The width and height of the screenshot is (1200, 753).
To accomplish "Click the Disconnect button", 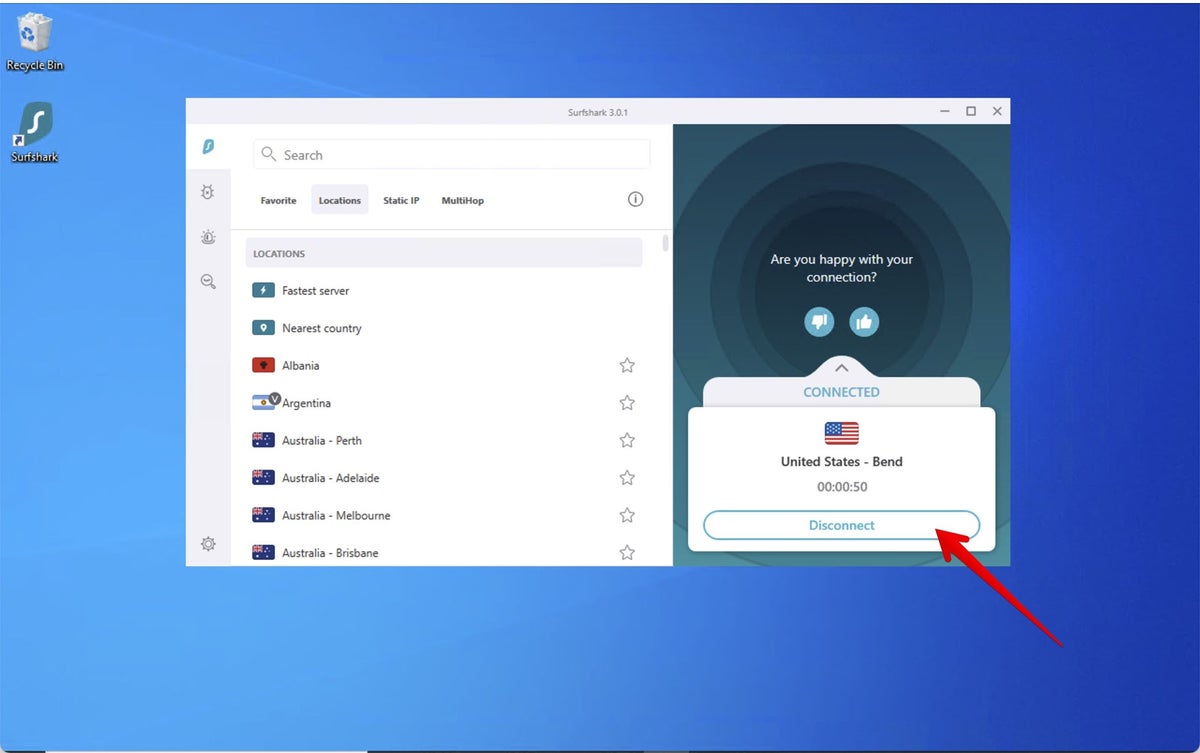I will coord(841,525).
